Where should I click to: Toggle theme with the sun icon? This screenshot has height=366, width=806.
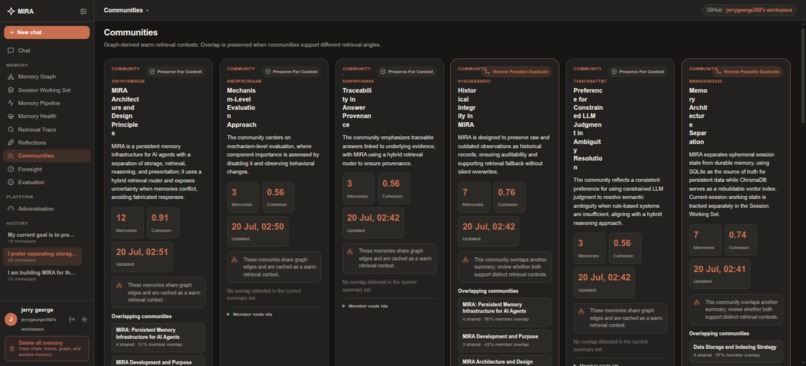(84, 319)
